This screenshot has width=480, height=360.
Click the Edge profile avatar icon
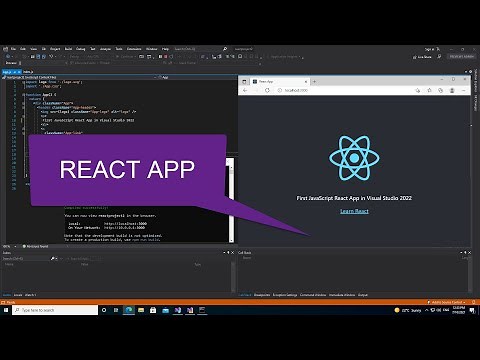click(452, 90)
